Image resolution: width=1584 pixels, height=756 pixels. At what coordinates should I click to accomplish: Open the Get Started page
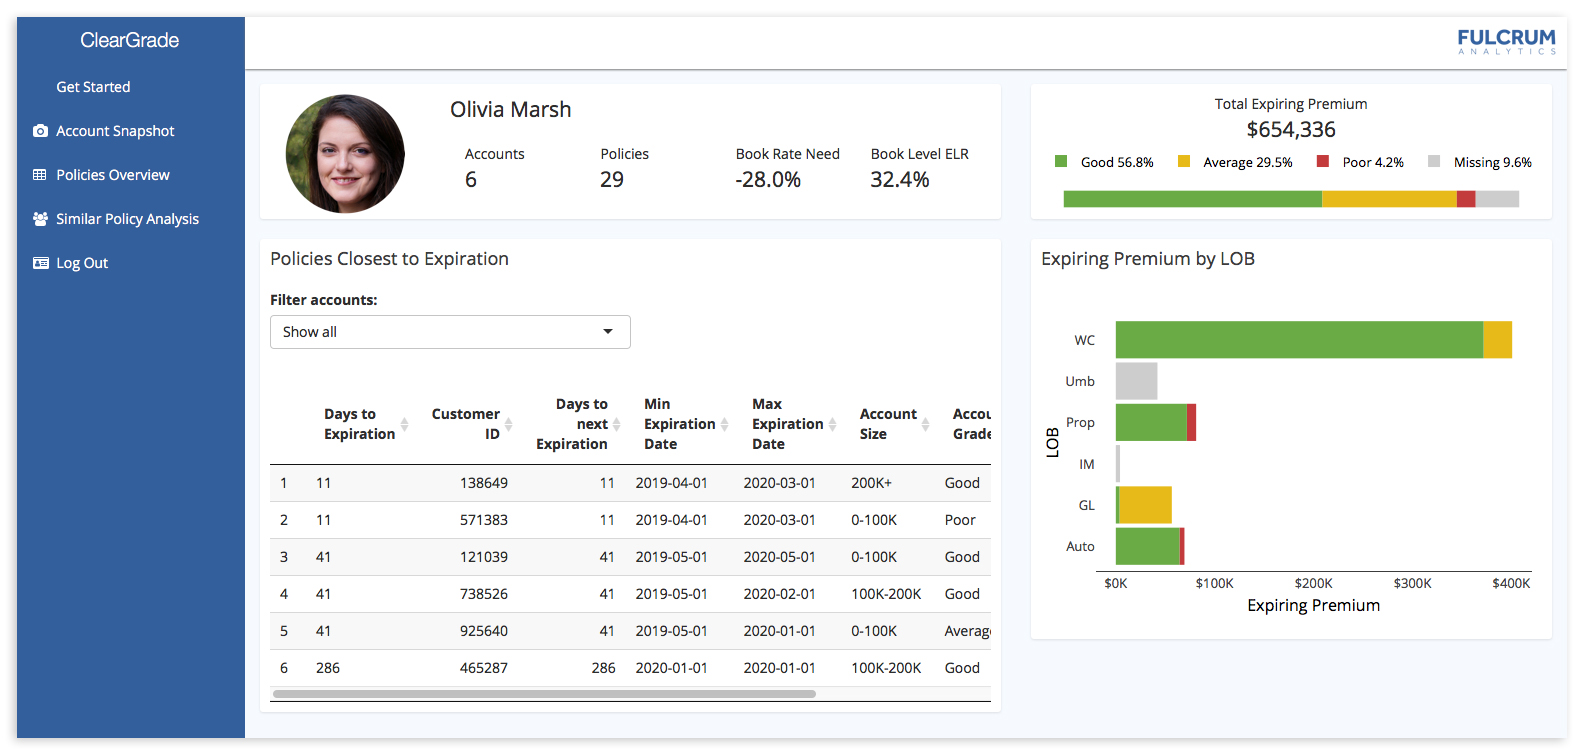[93, 87]
